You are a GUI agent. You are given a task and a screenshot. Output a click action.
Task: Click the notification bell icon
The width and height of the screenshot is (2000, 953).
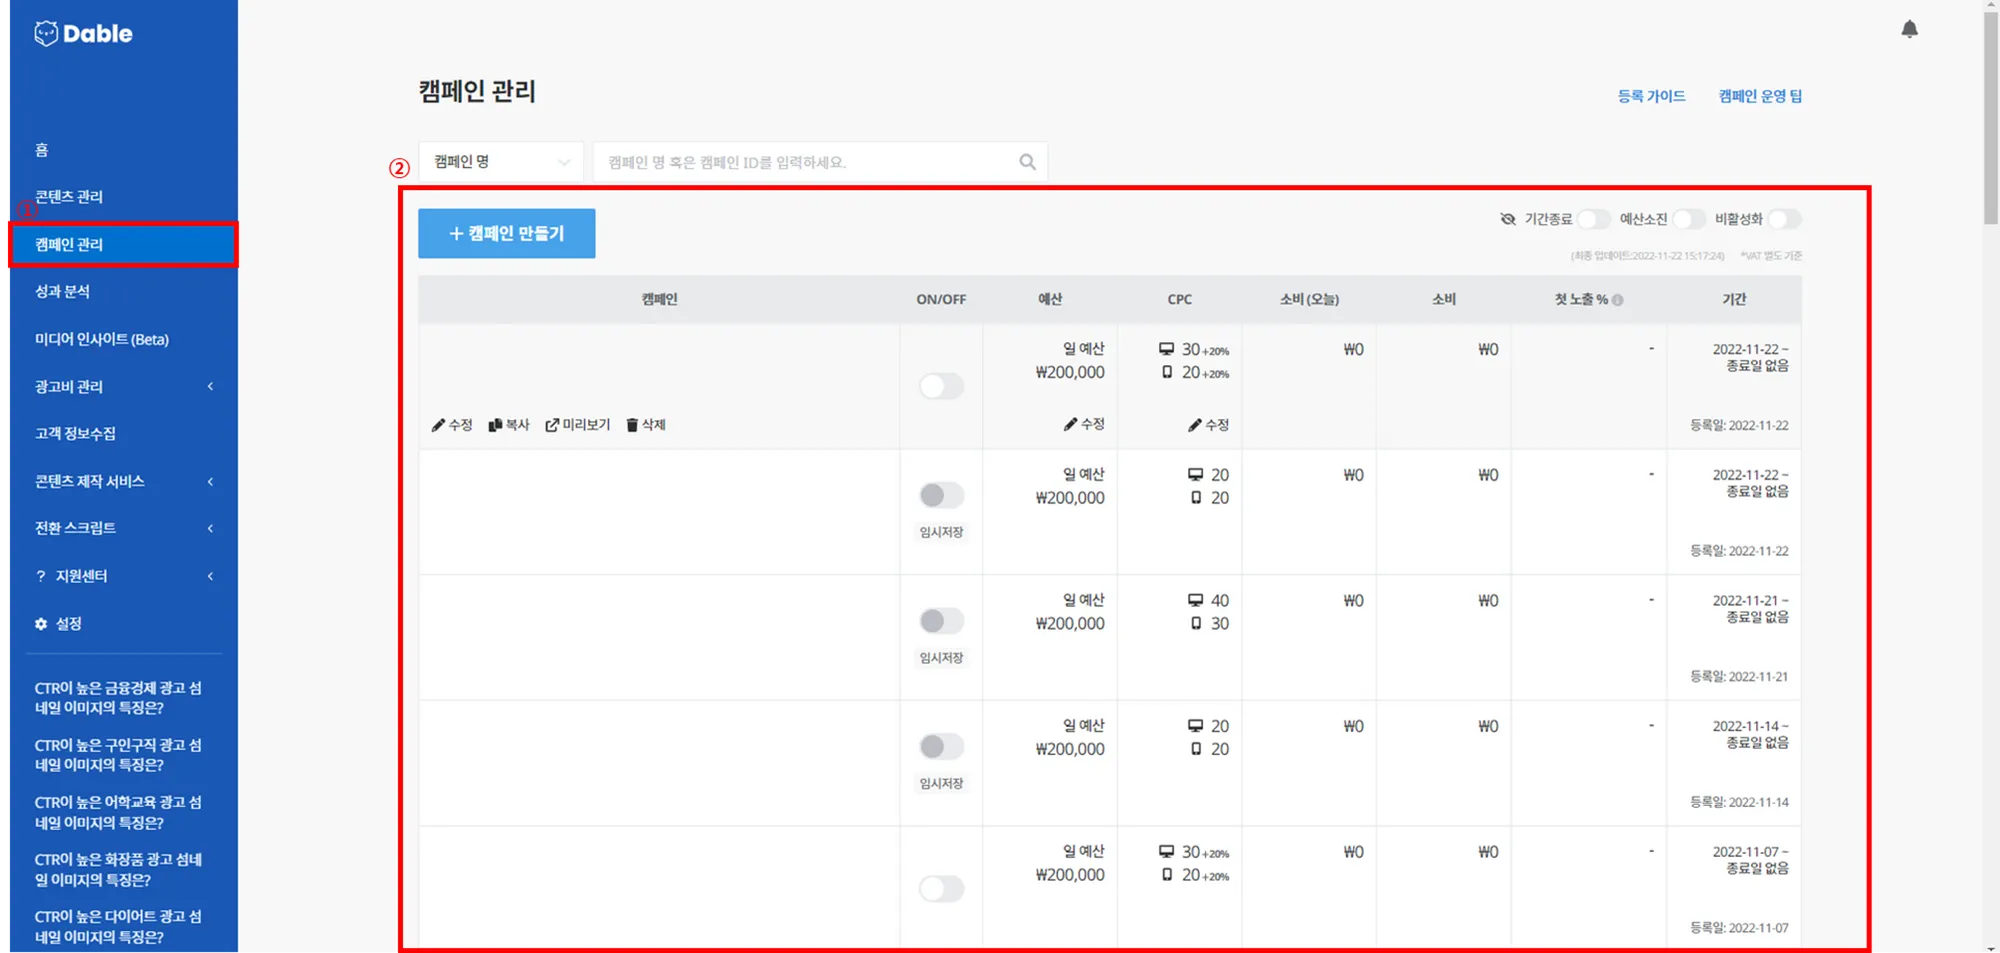pos(1909,29)
